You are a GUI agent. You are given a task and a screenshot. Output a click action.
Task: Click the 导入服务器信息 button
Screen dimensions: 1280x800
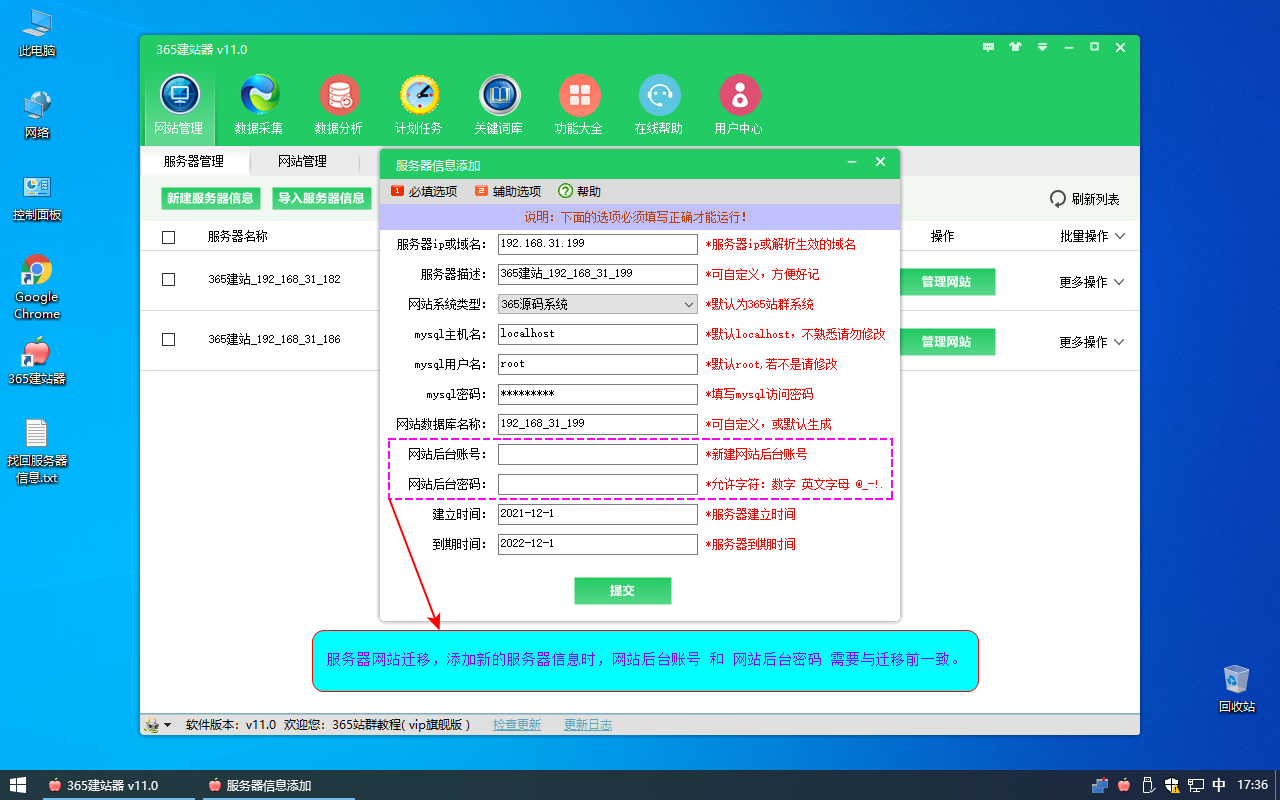pyautogui.click(x=321, y=198)
